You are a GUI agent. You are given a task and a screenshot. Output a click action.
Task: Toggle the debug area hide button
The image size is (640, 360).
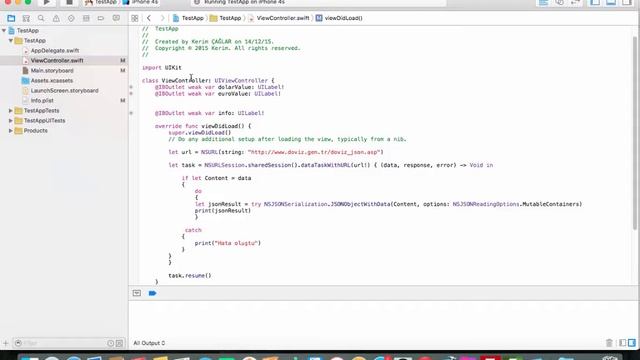(x=137, y=293)
